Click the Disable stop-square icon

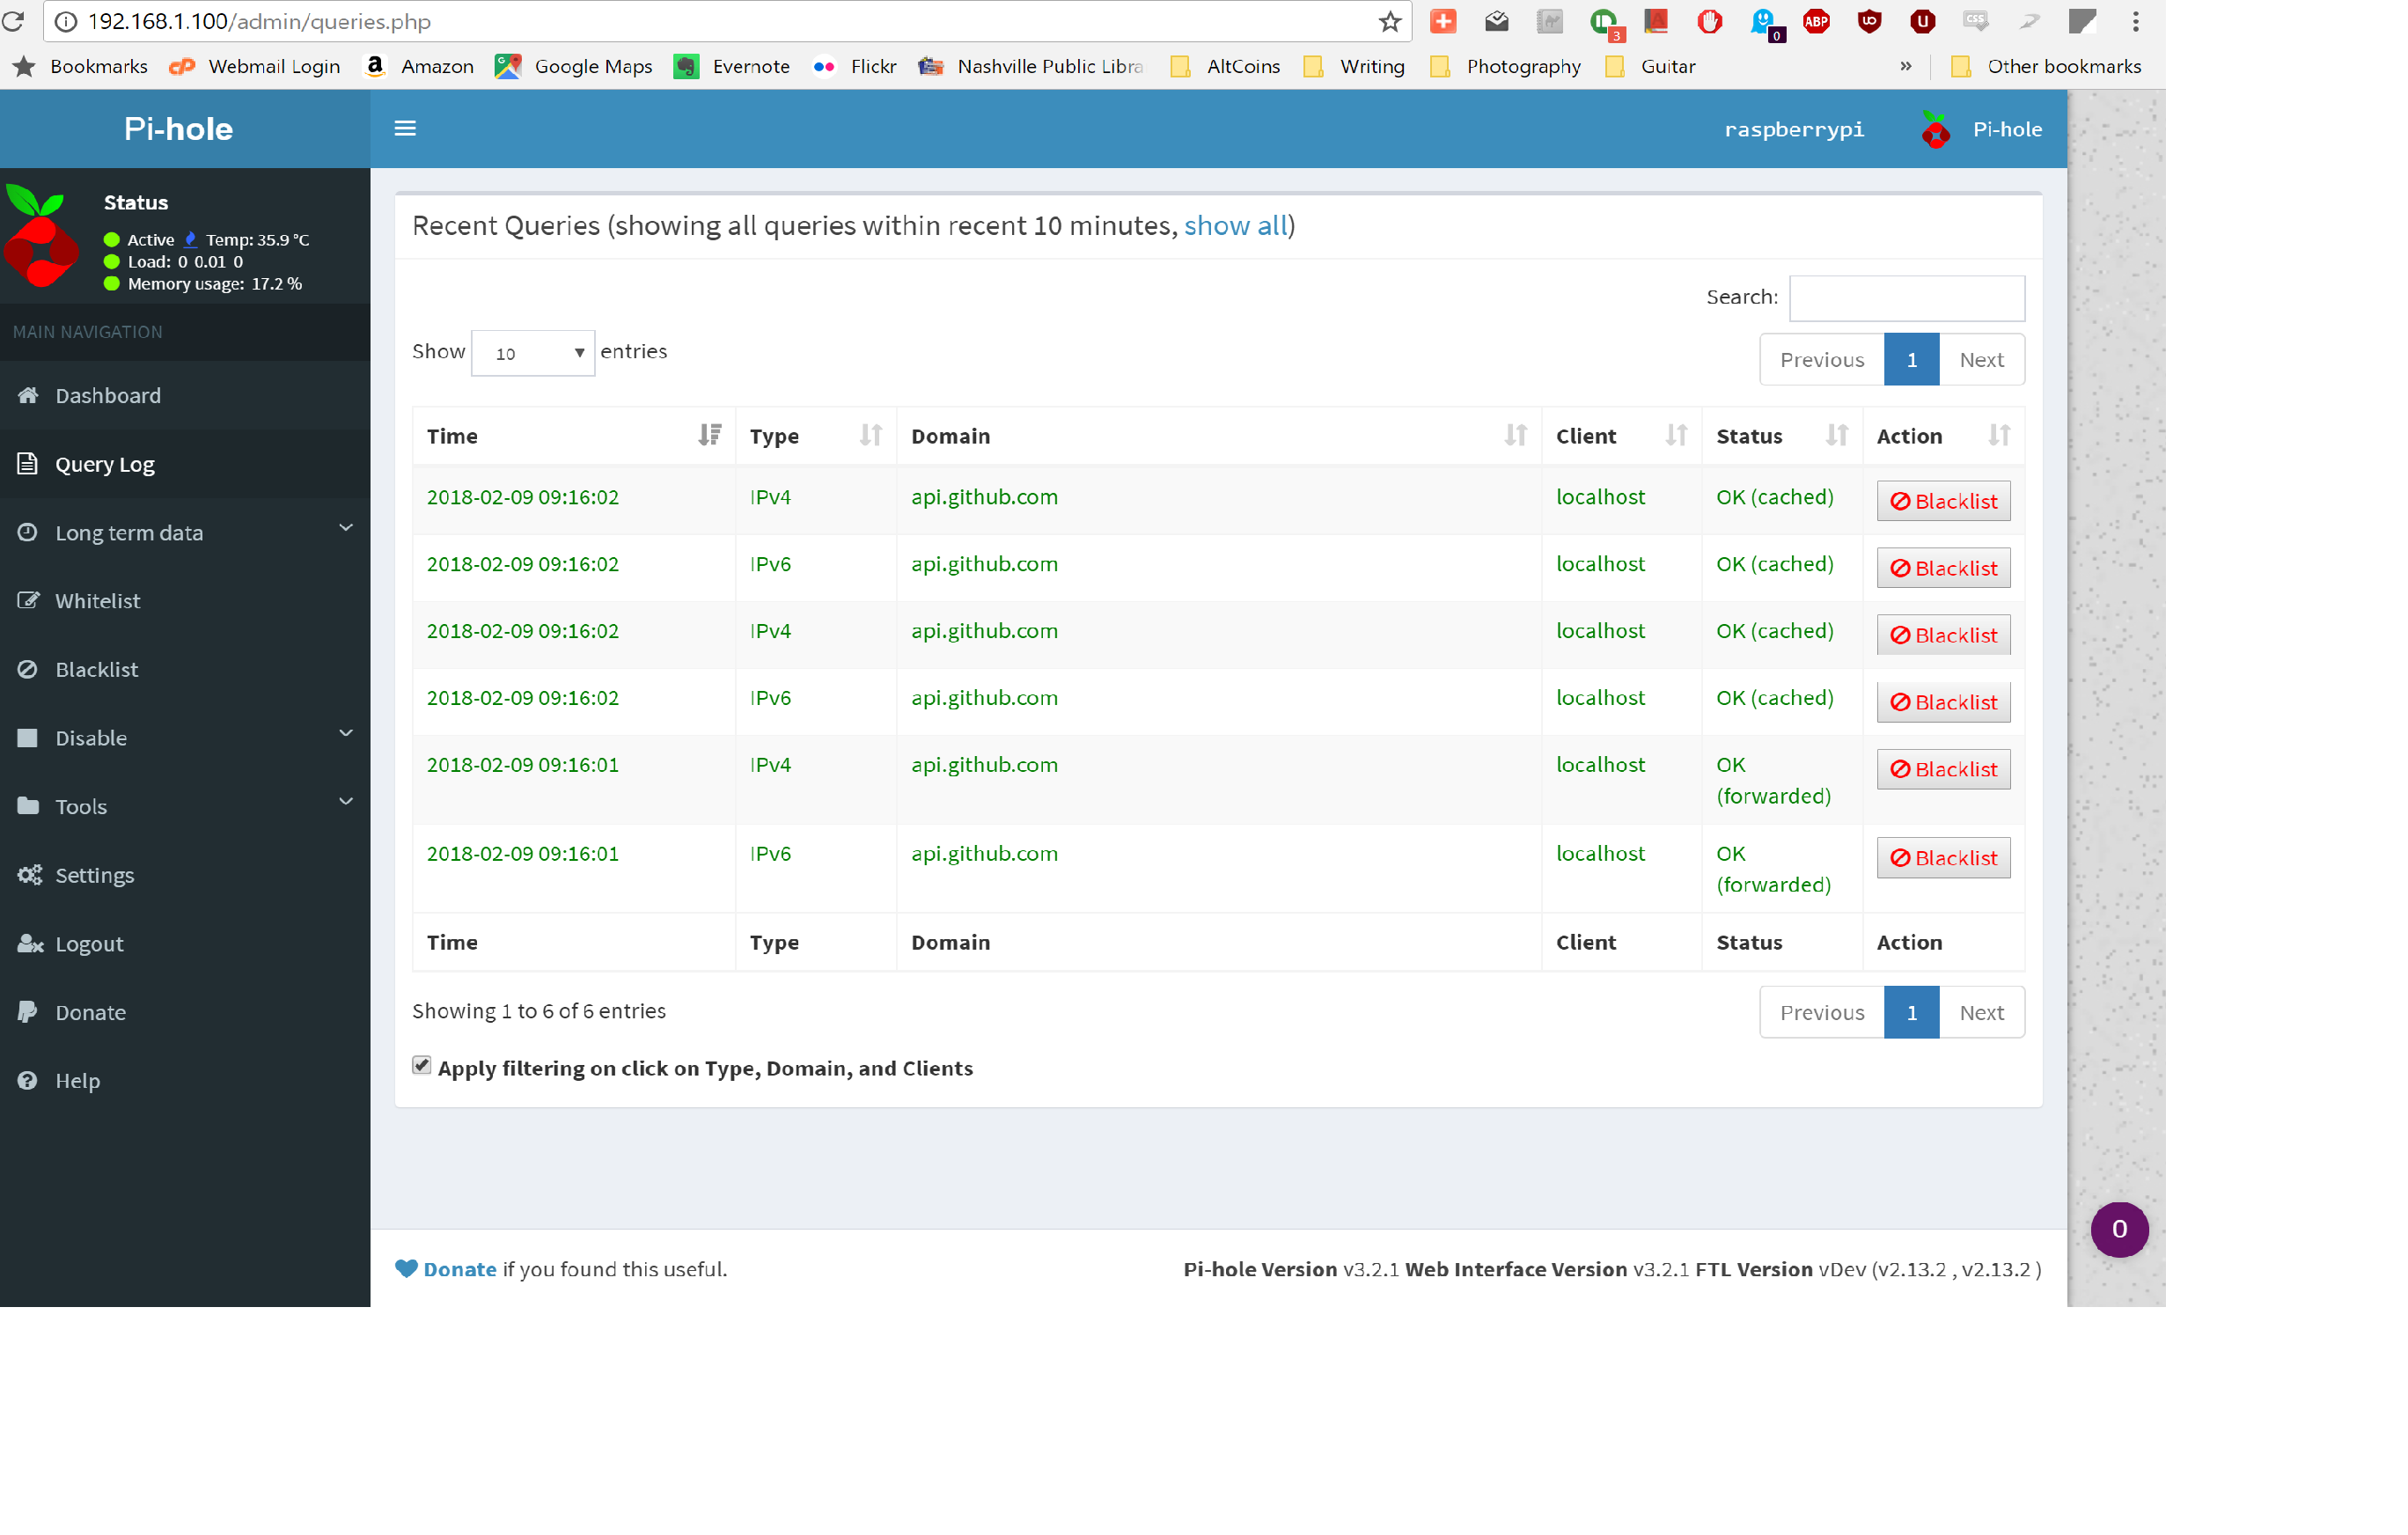click(28, 738)
